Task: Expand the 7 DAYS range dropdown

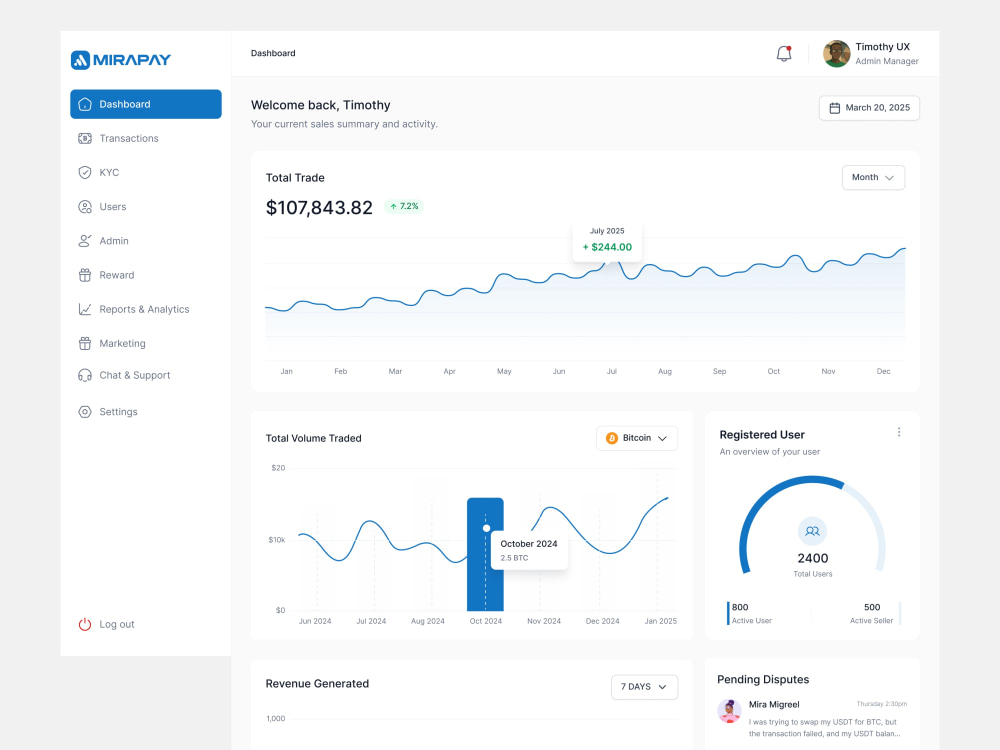Action: (644, 687)
